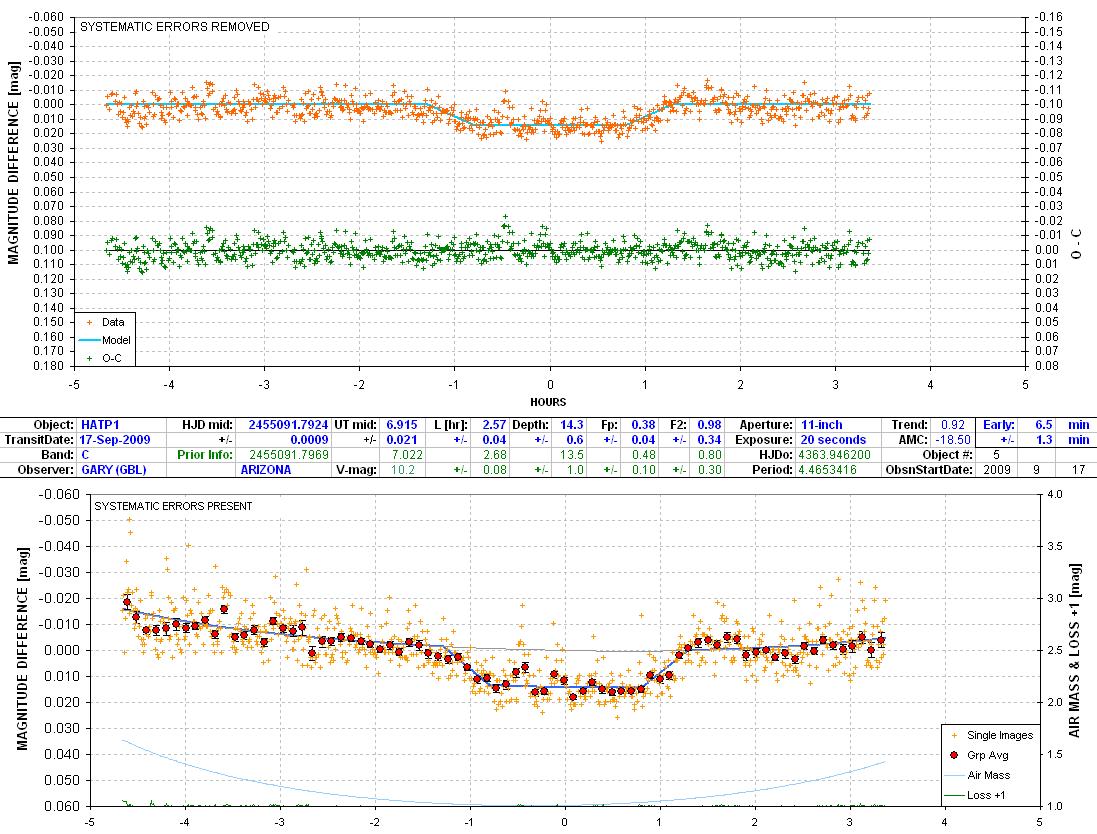Click the "Loss +1" legend entry
The width and height of the screenshot is (1097, 834).
[x=975, y=795]
